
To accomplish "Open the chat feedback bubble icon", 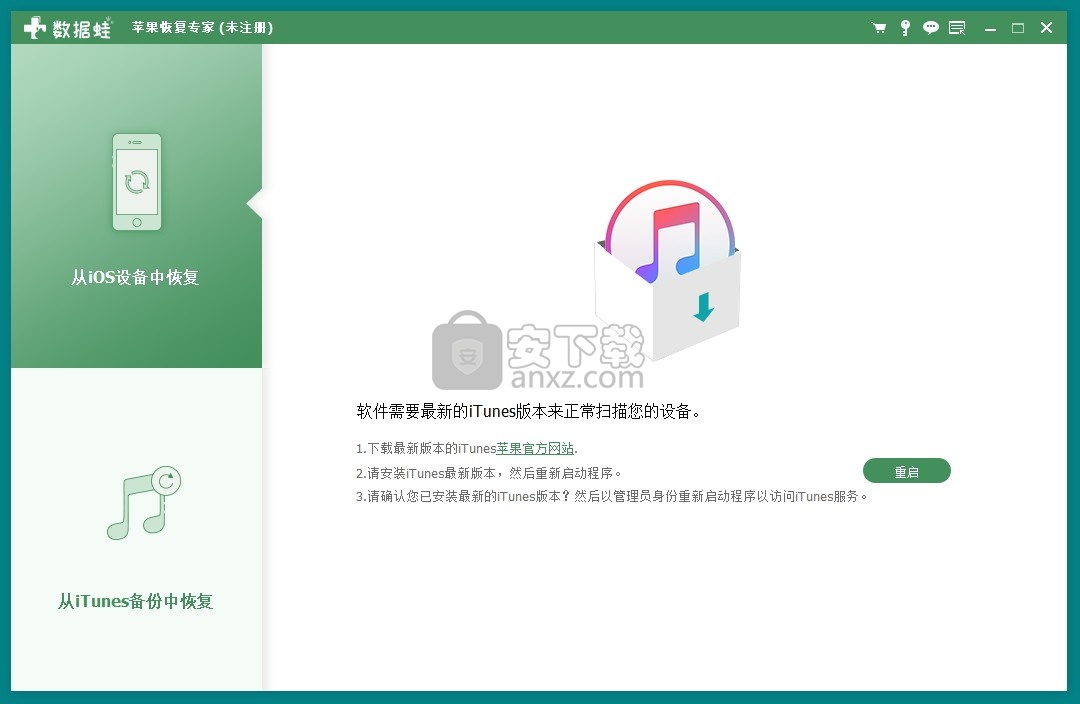I will [931, 28].
